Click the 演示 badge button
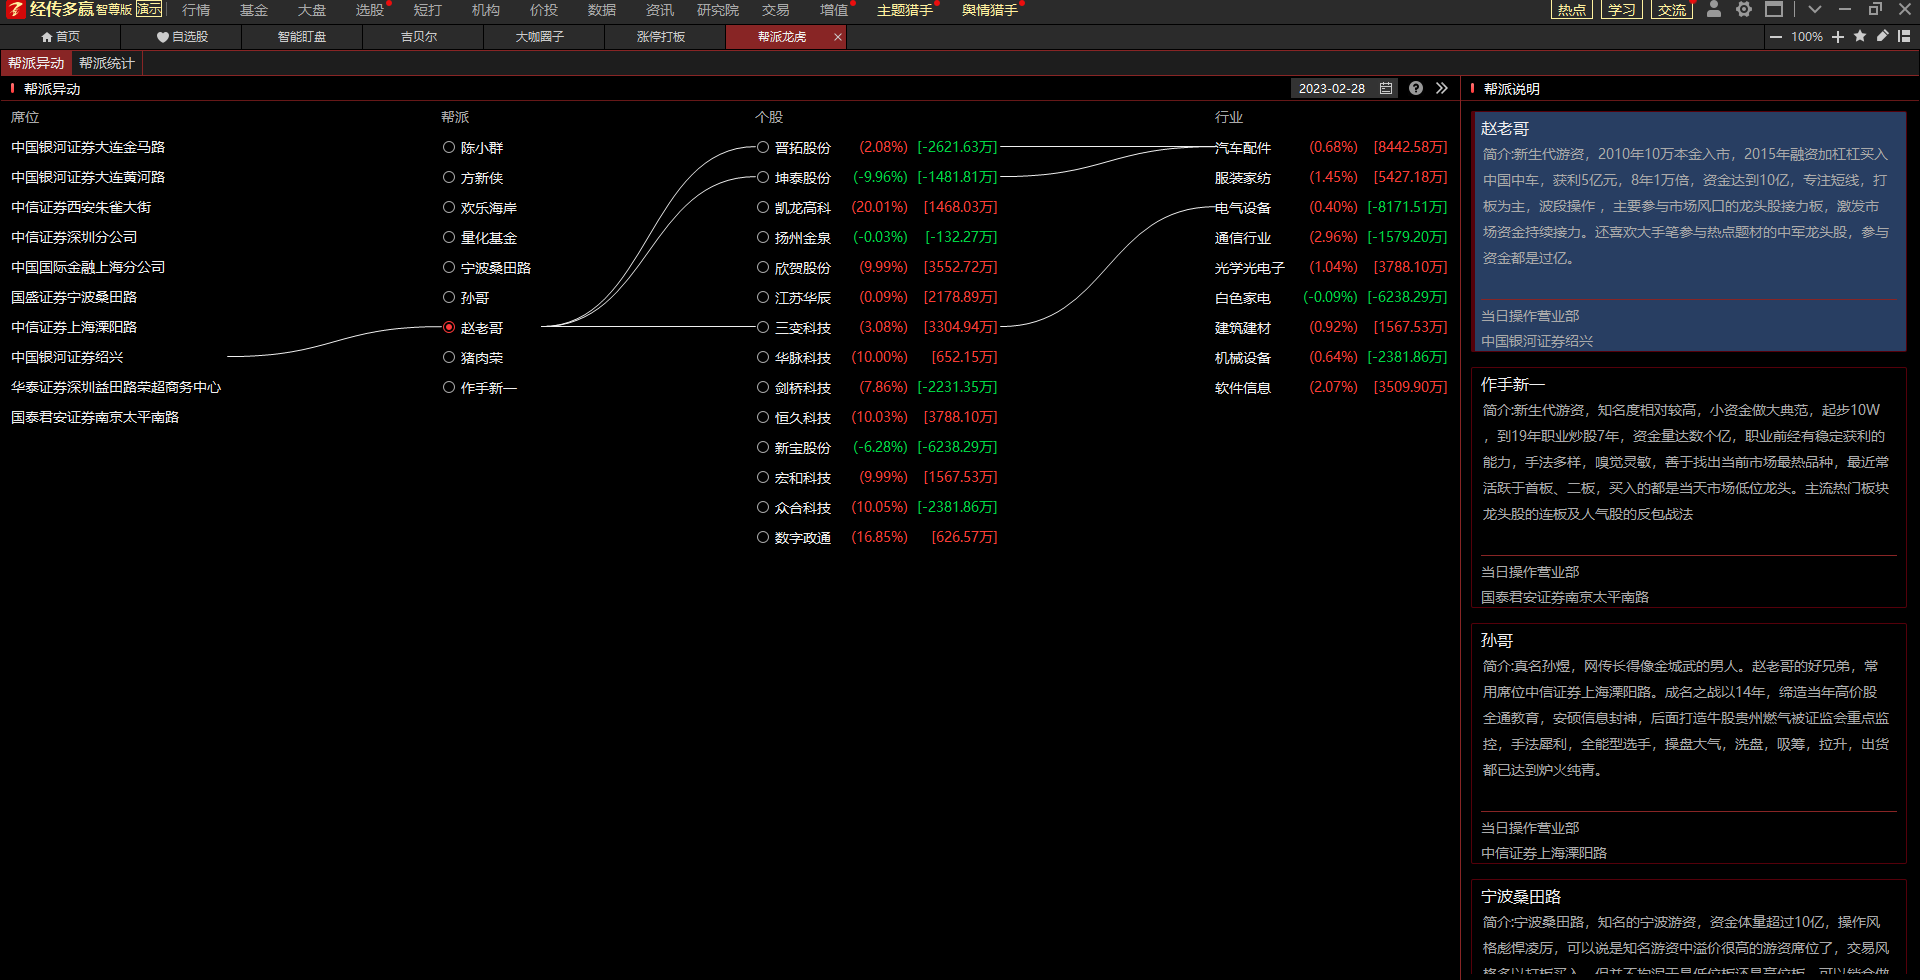The height and width of the screenshot is (980, 1920). click(x=149, y=9)
